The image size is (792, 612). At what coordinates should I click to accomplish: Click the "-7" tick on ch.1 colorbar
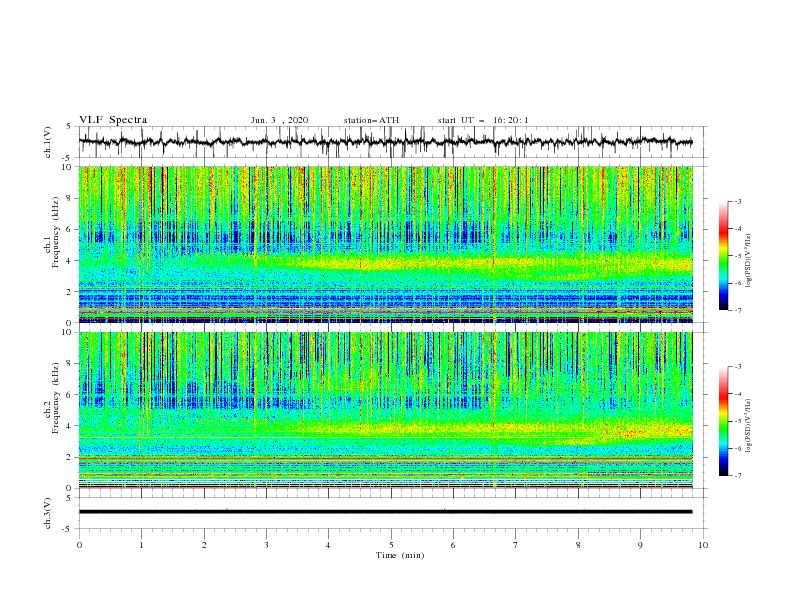click(x=737, y=310)
